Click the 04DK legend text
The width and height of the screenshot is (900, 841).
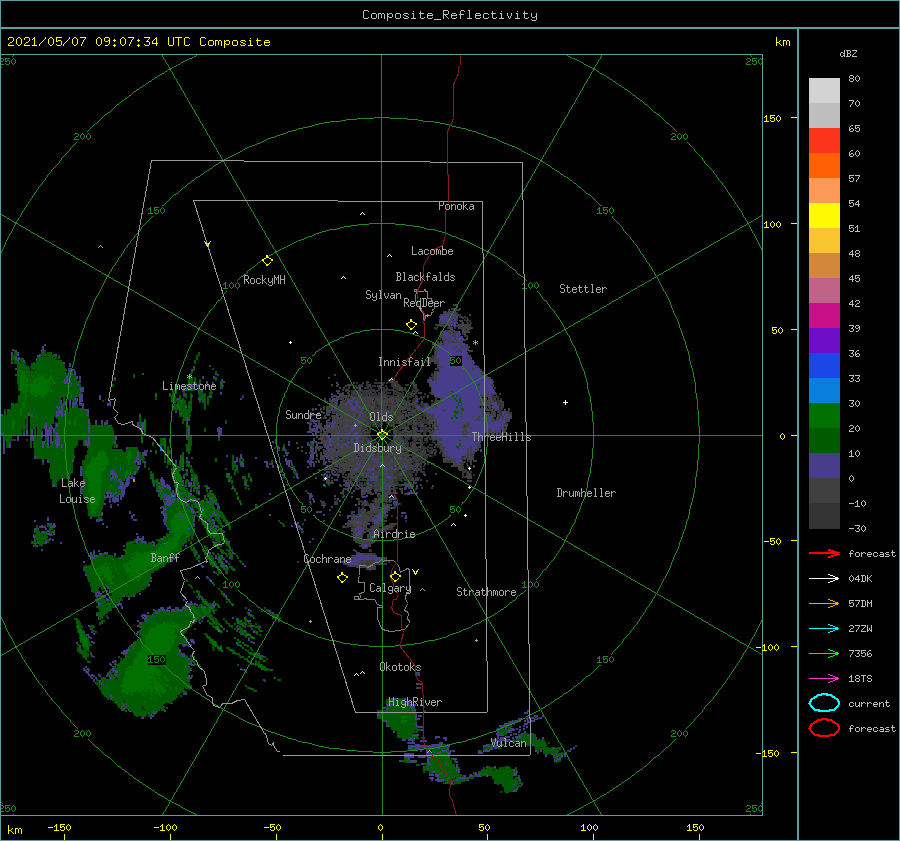(x=860, y=579)
